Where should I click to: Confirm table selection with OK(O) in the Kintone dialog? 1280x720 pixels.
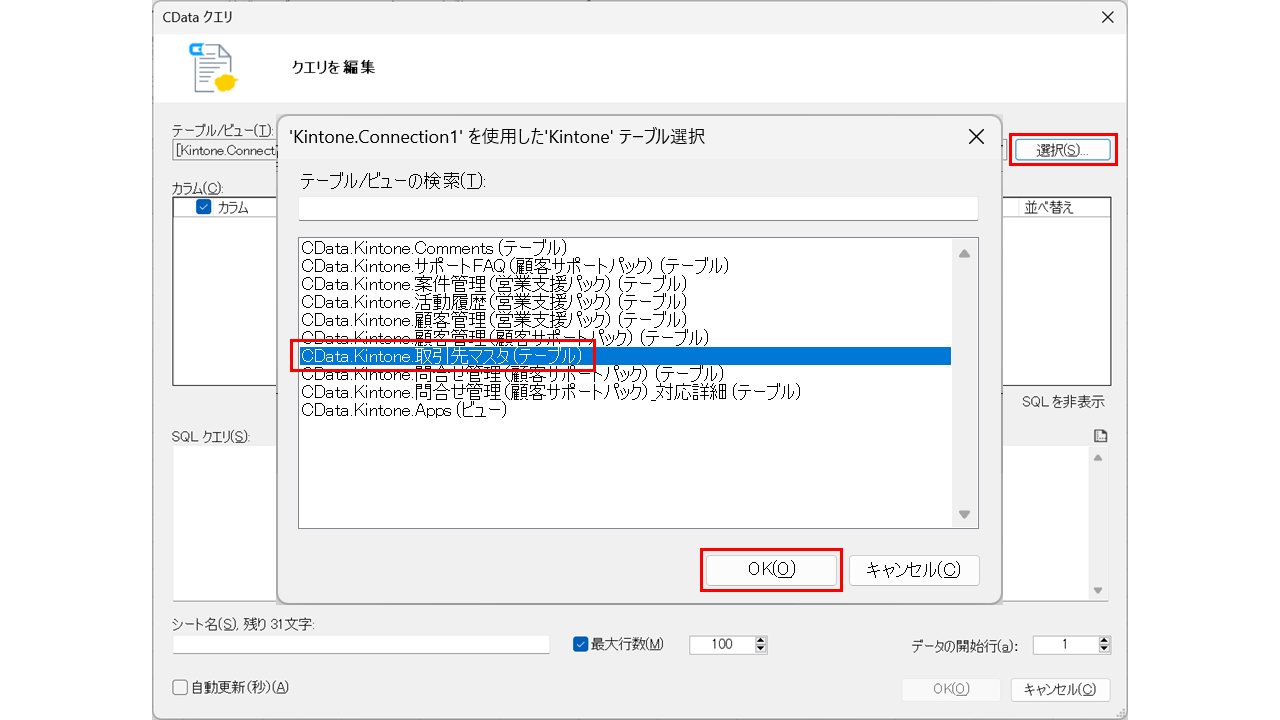tap(771, 569)
